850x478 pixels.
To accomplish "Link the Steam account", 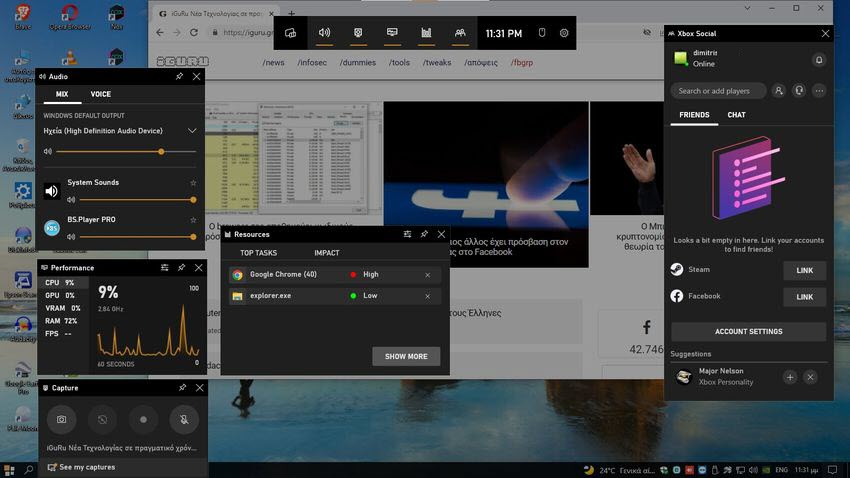I will pyautogui.click(x=804, y=270).
